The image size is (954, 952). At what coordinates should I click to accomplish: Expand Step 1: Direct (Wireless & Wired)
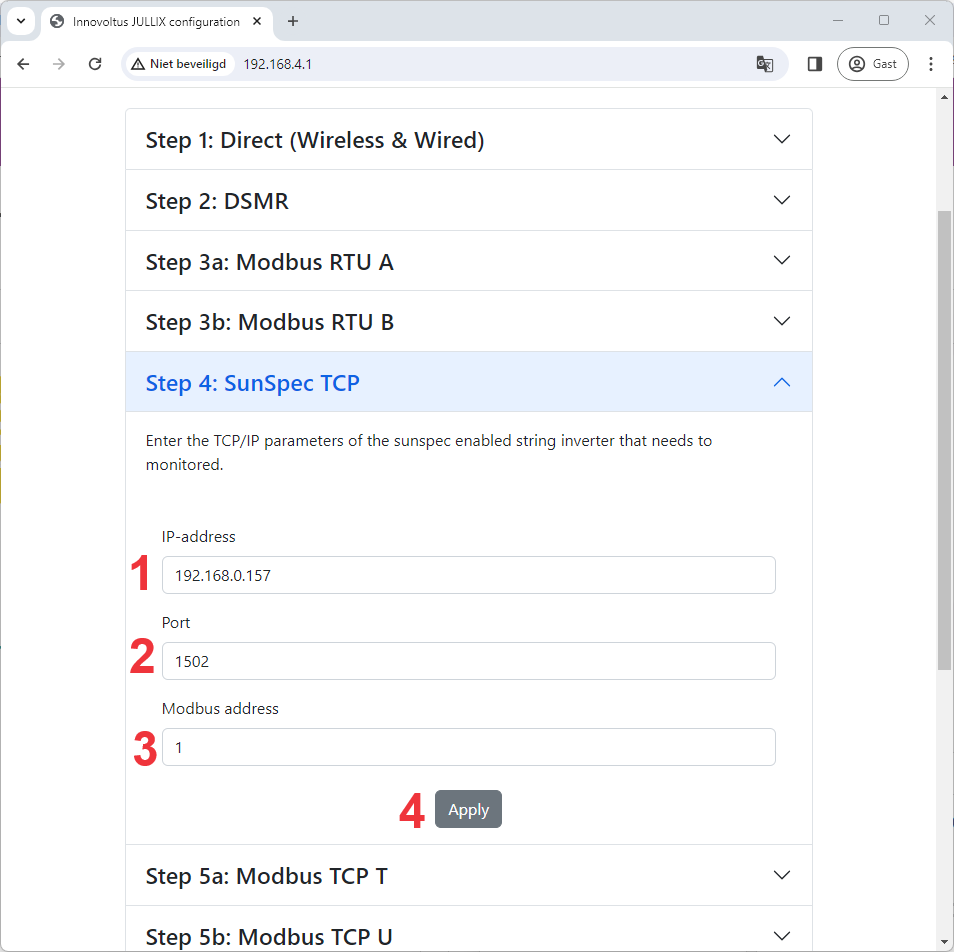point(468,140)
